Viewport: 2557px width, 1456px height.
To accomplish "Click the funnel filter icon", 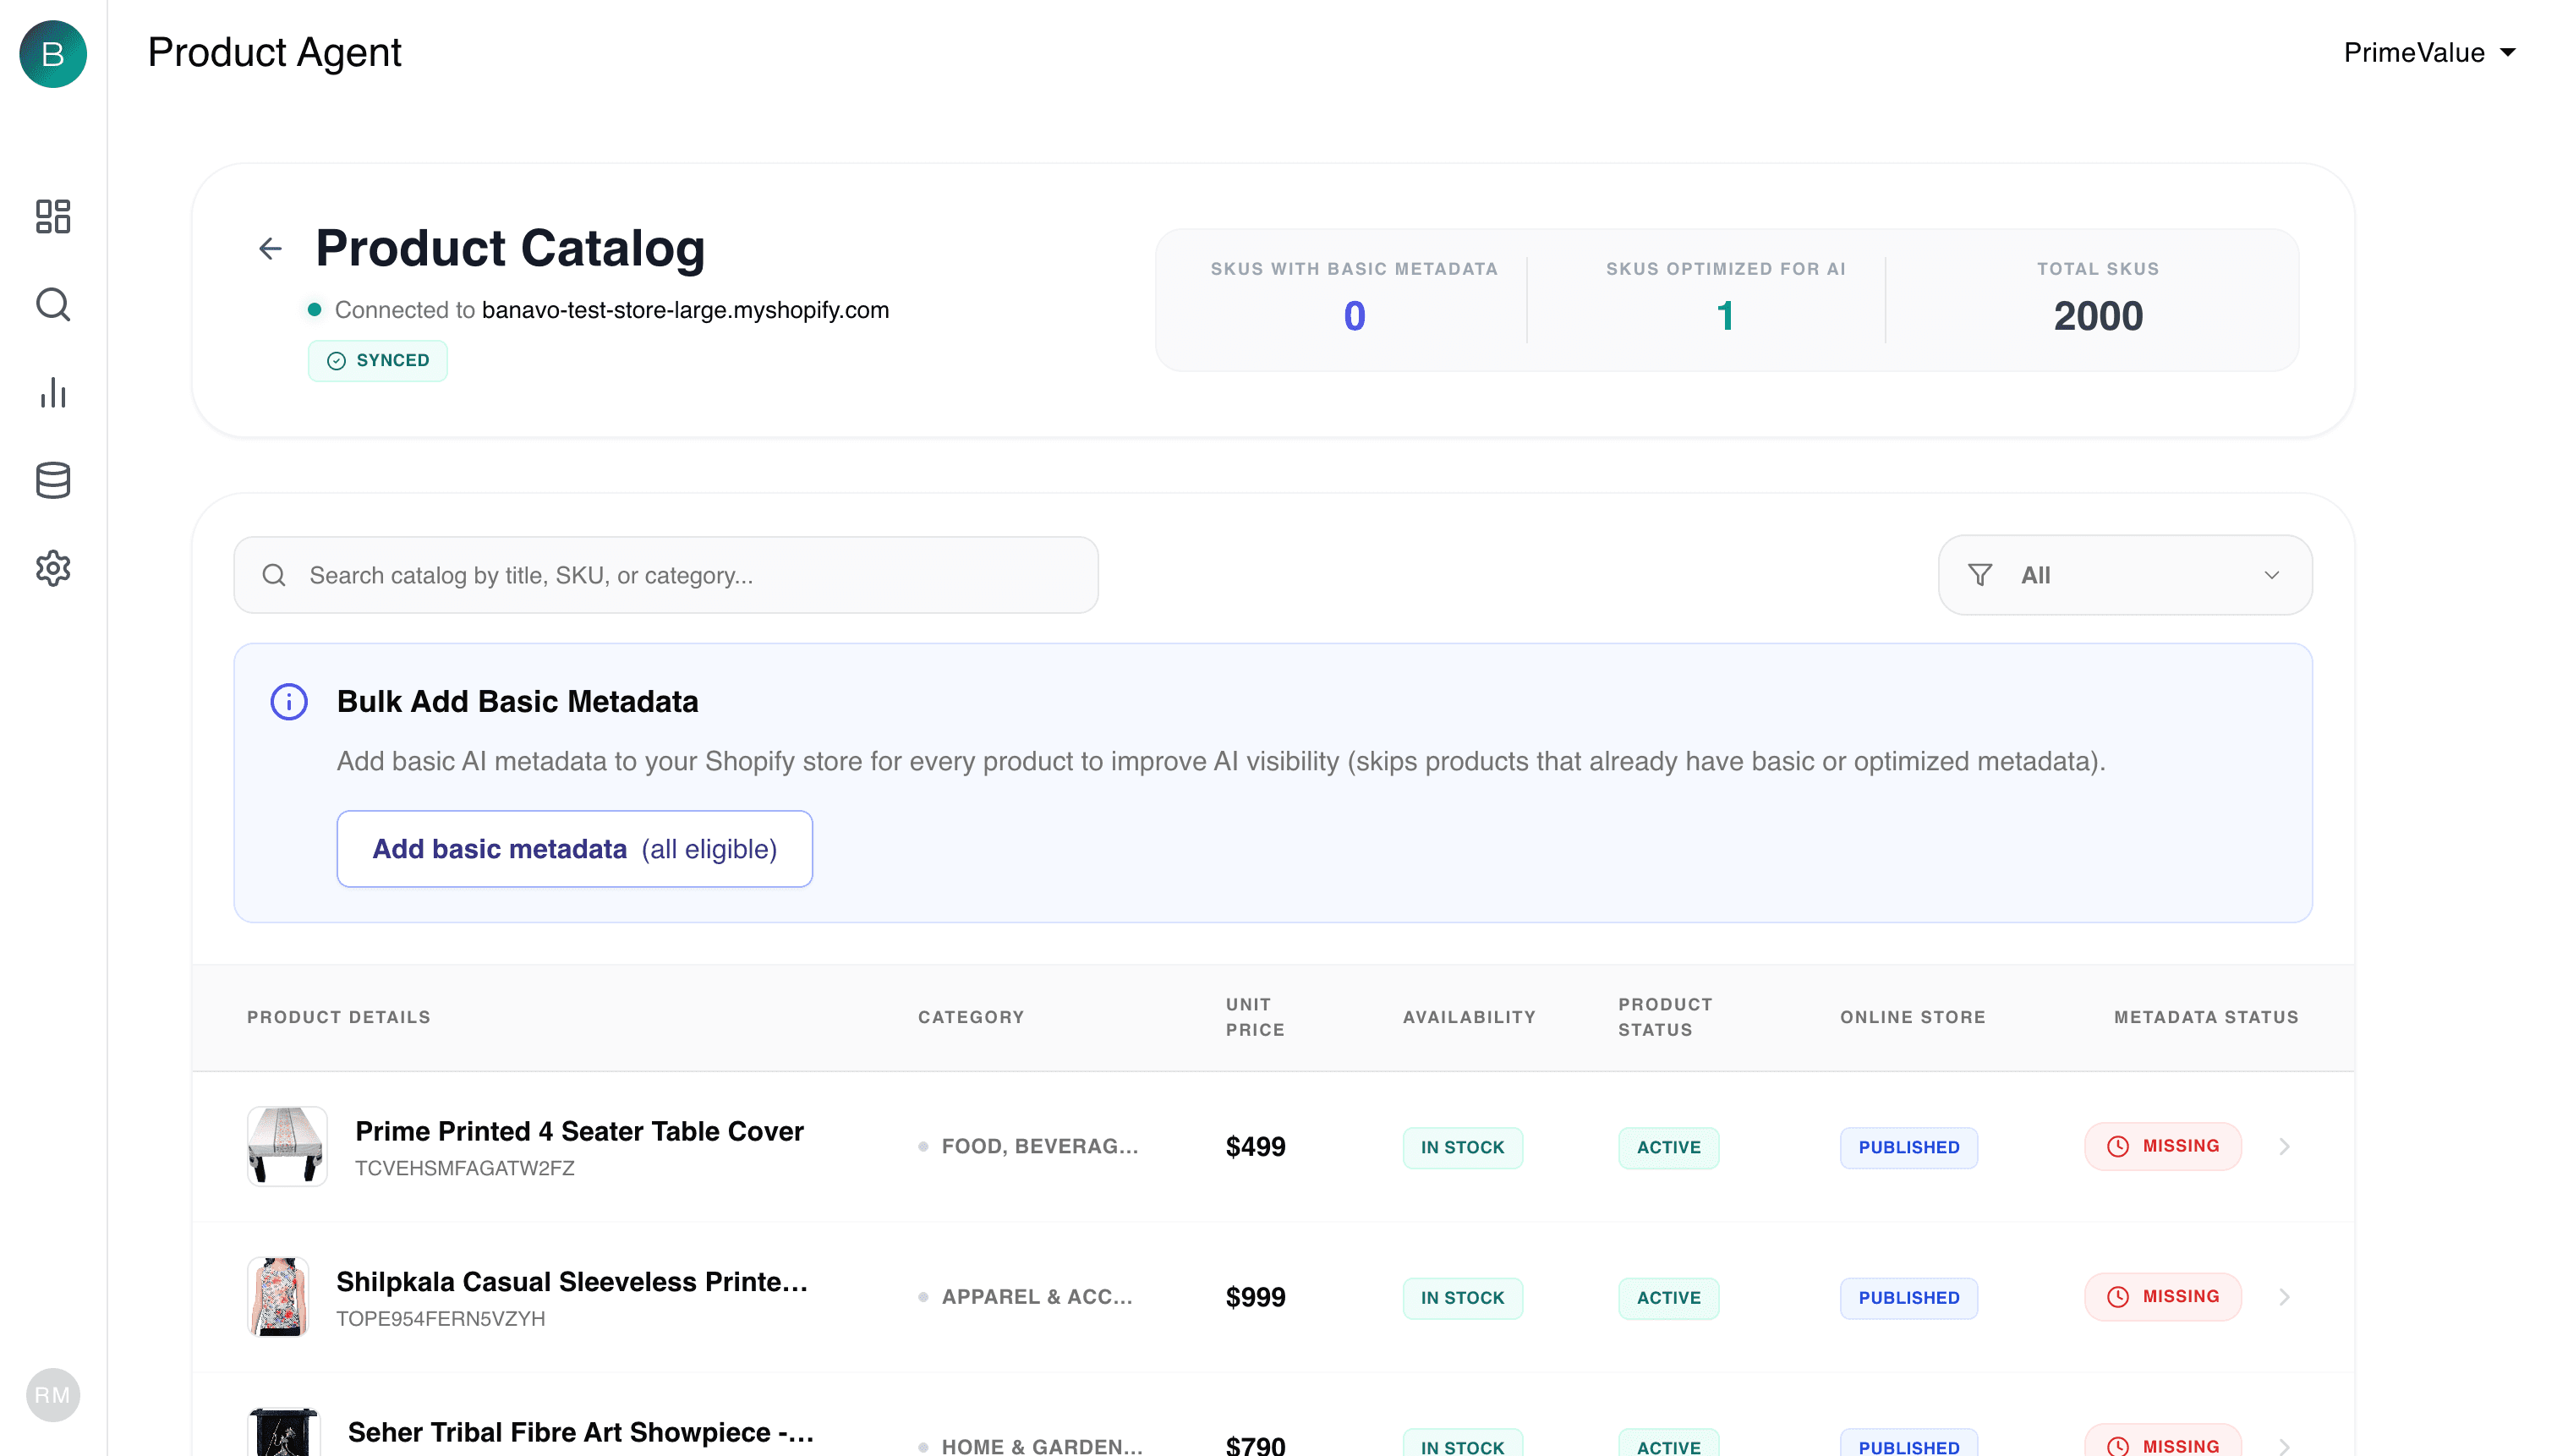I will point(1979,575).
